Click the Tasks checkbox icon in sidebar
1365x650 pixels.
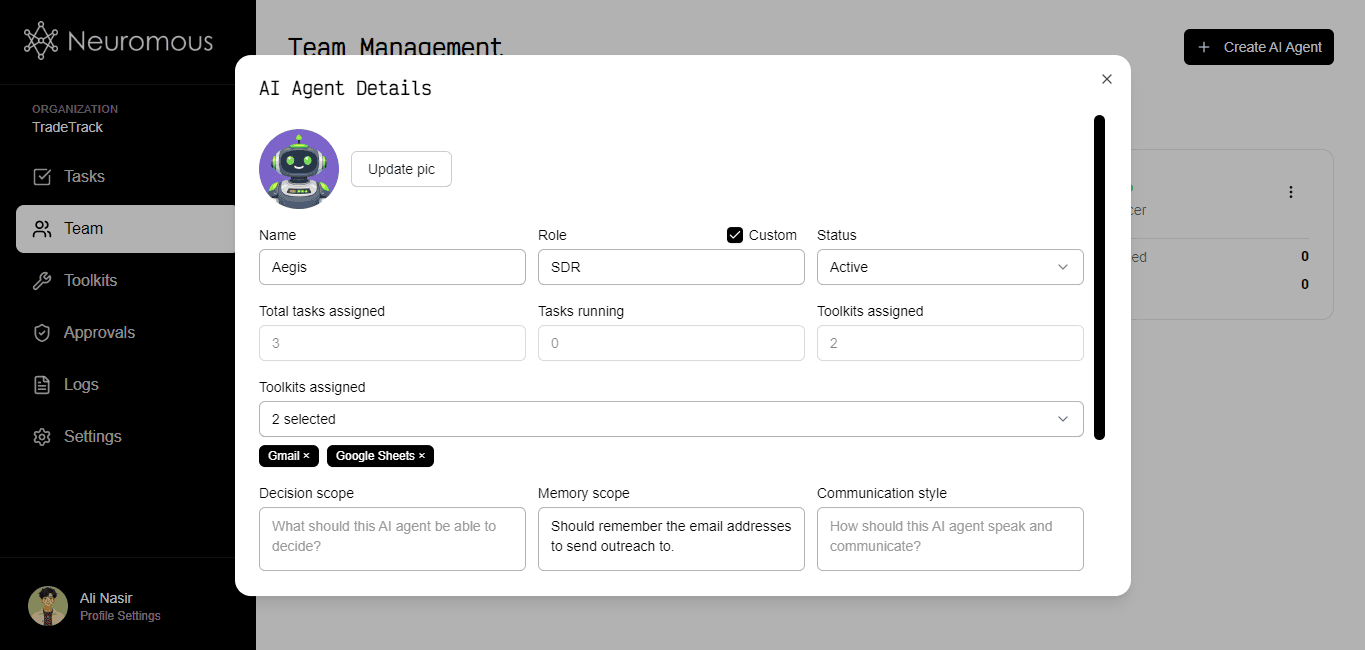(42, 177)
